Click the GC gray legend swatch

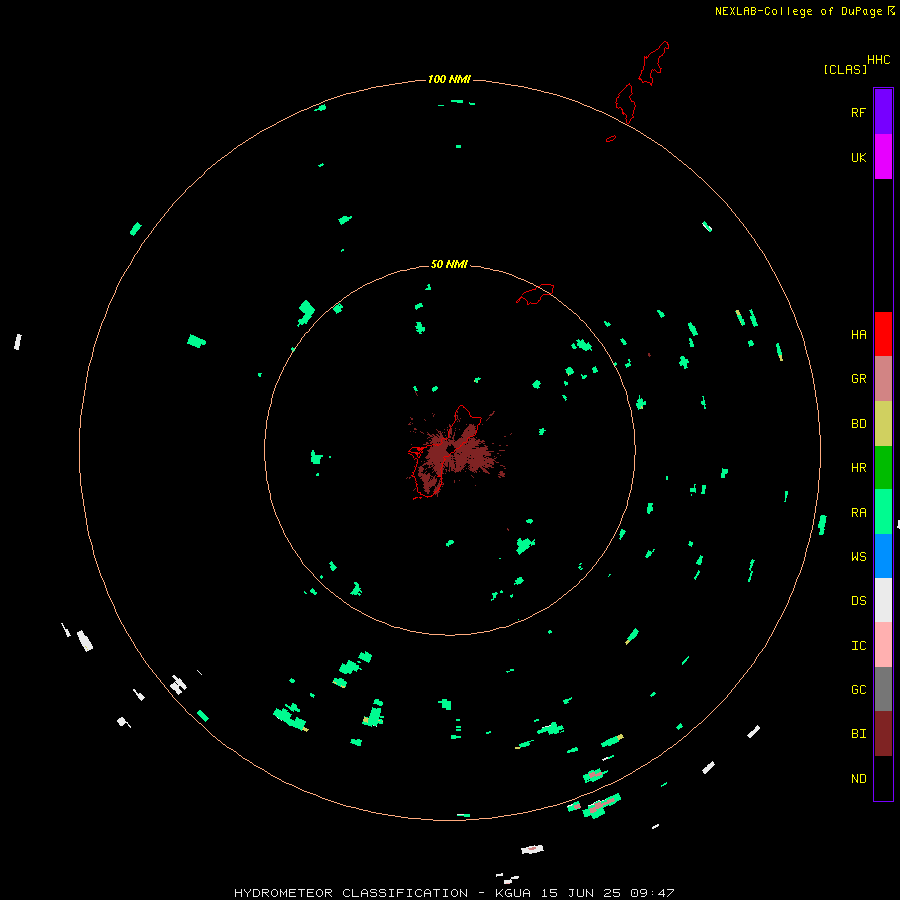883,689
